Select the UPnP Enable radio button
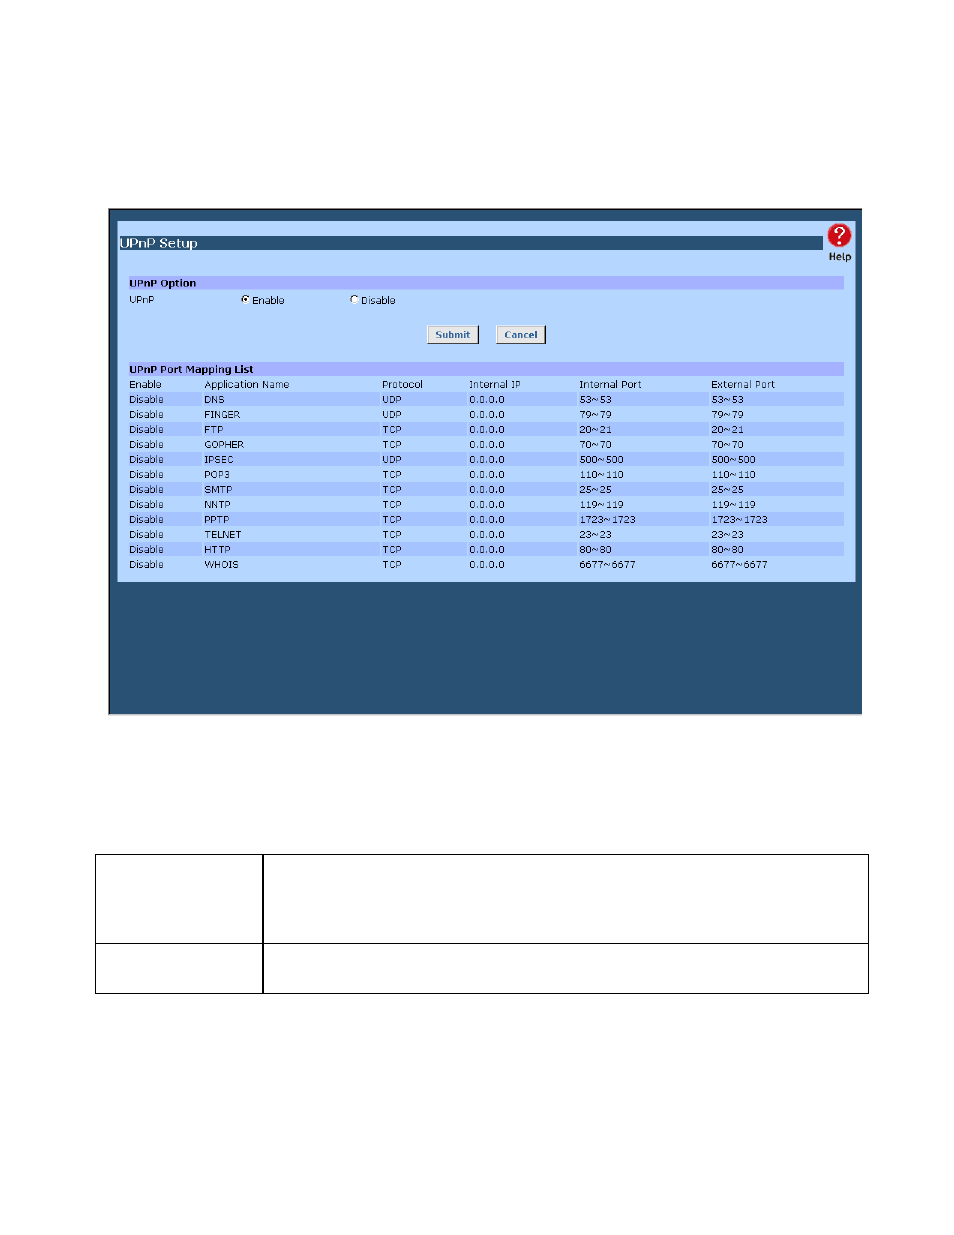This screenshot has width=954, height=1235. 245,299
